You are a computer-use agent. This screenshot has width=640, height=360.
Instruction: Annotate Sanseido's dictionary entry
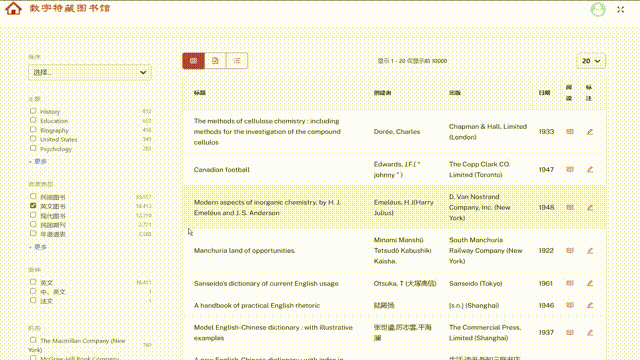coord(590,283)
